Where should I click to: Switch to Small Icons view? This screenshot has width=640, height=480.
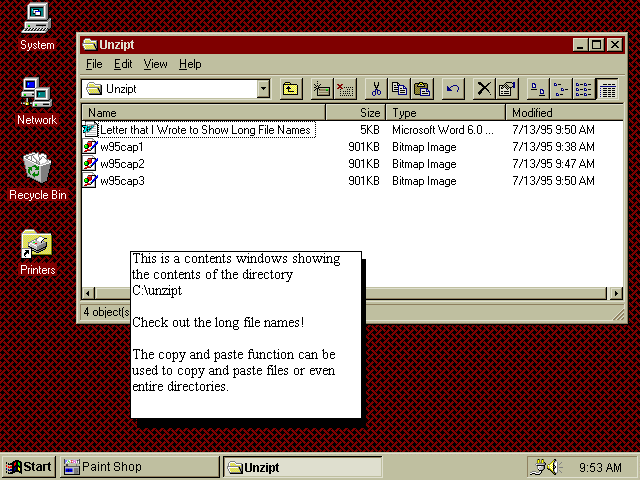pos(561,89)
